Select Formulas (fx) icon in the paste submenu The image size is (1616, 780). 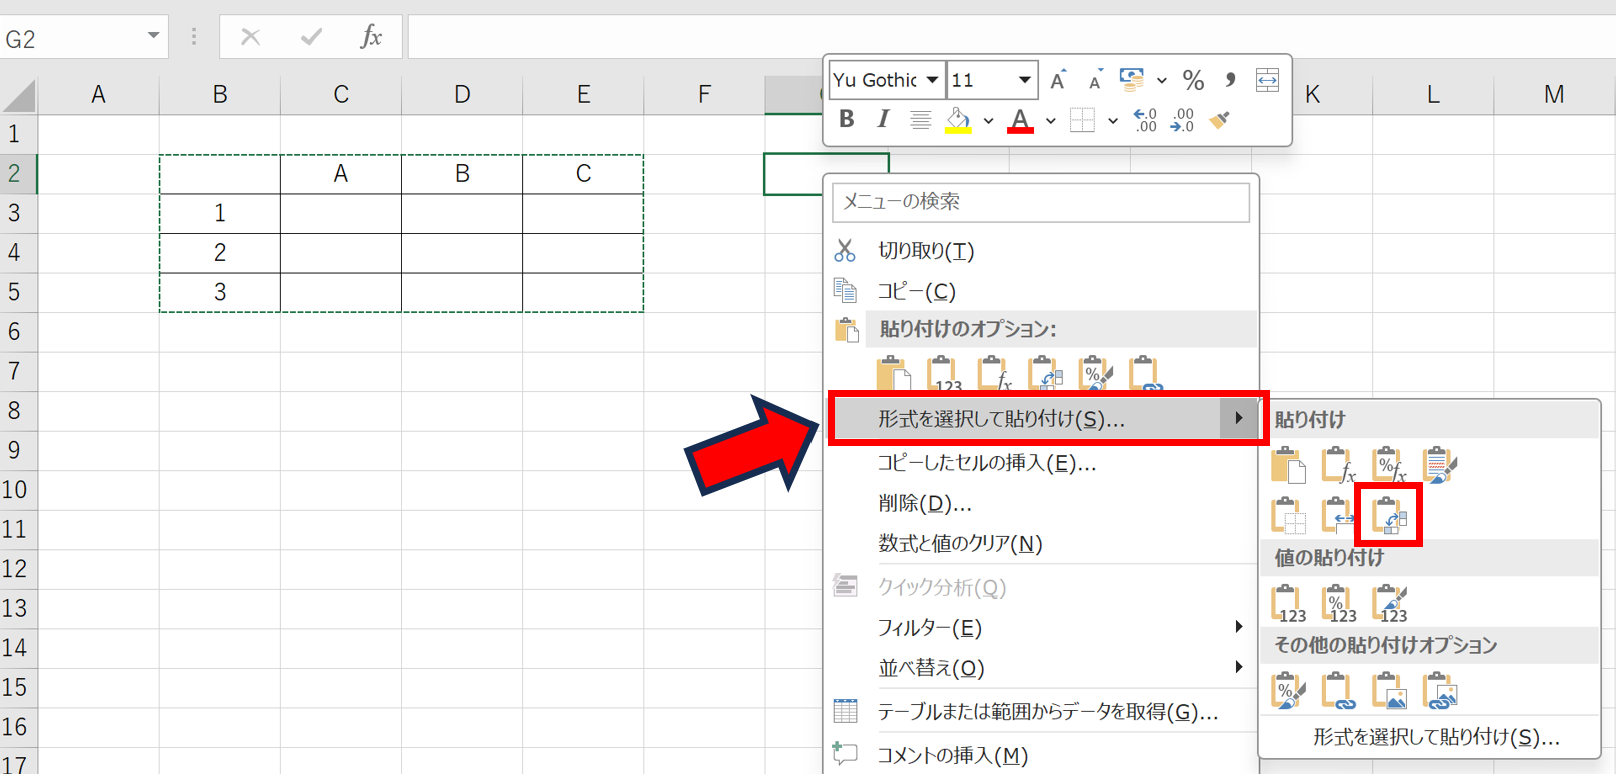[x=1338, y=465]
